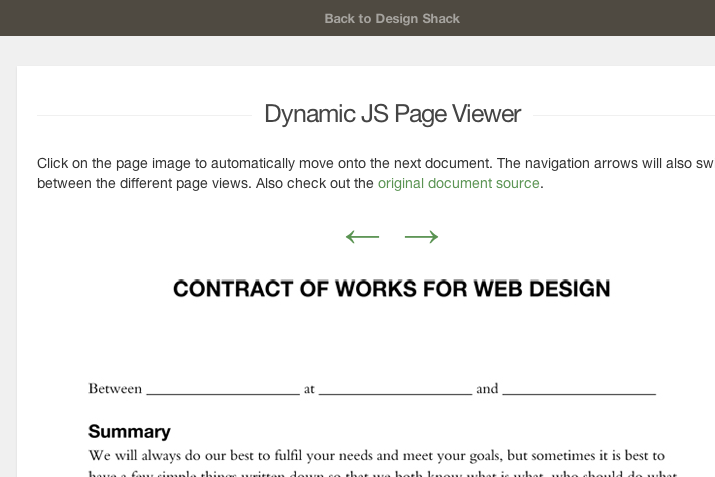Click the CONTRACT OF WORKS FOR WEB DESIGN title
Image resolution: width=715 pixels, height=477 pixels.
392,289
